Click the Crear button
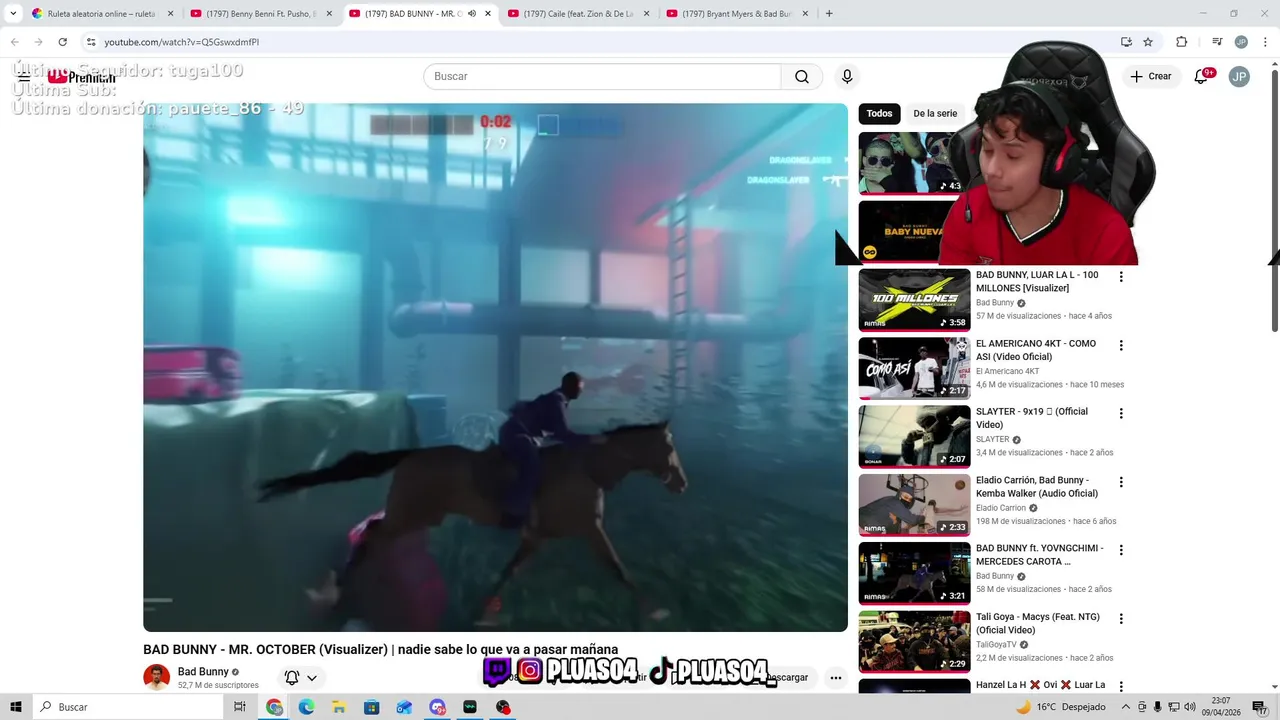 point(1151,76)
